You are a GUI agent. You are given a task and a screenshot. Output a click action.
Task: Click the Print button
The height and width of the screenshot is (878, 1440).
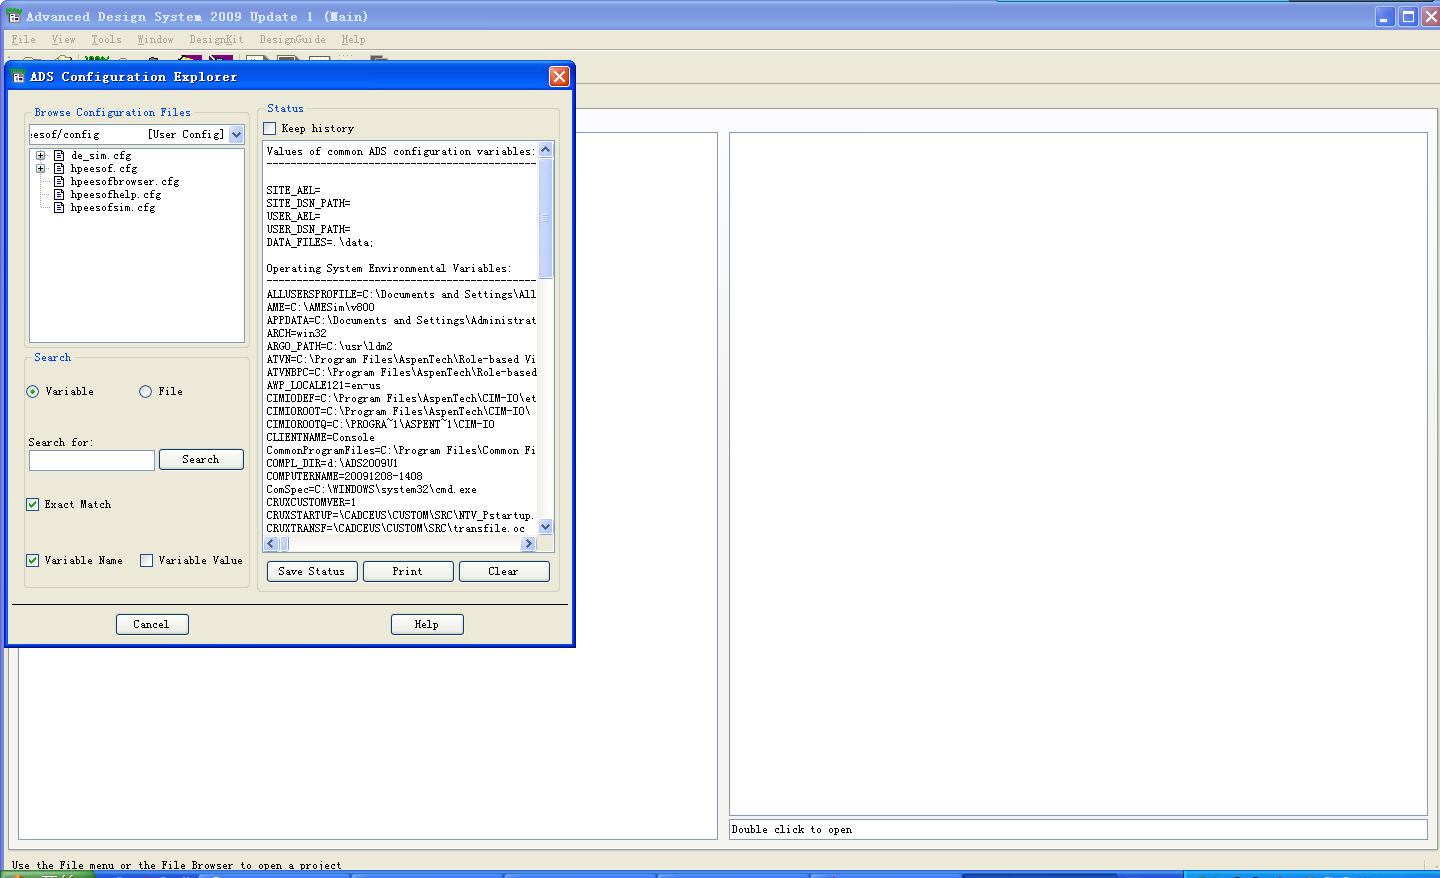(x=408, y=572)
